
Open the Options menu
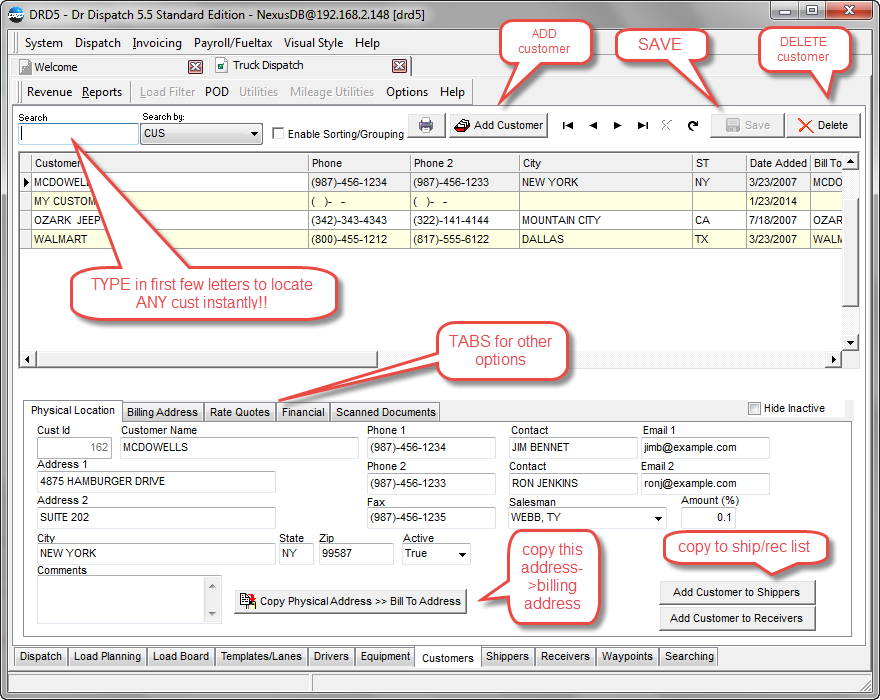(407, 92)
